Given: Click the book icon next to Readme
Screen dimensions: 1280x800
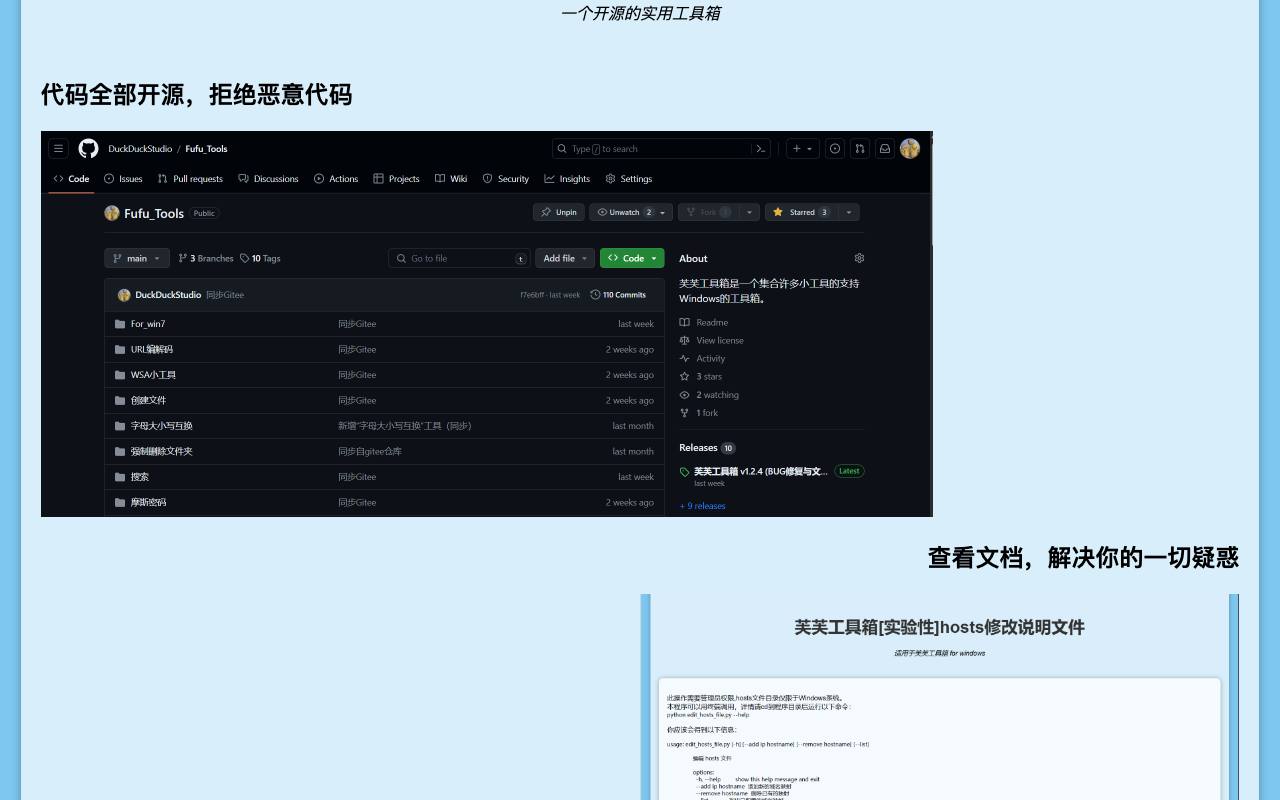Looking at the screenshot, I should pyautogui.click(x=685, y=323).
